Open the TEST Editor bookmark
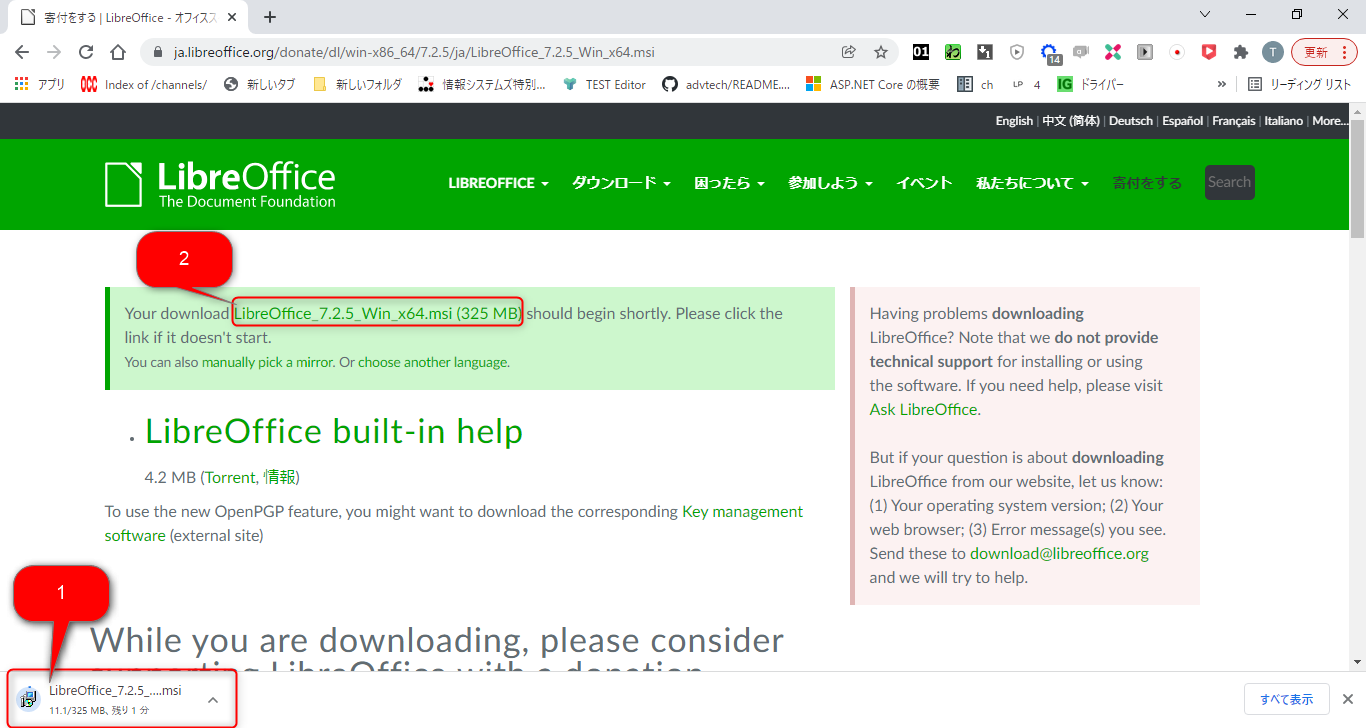Image resolution: width=1366 pixels, height=728 pixels. click(604, 85)
